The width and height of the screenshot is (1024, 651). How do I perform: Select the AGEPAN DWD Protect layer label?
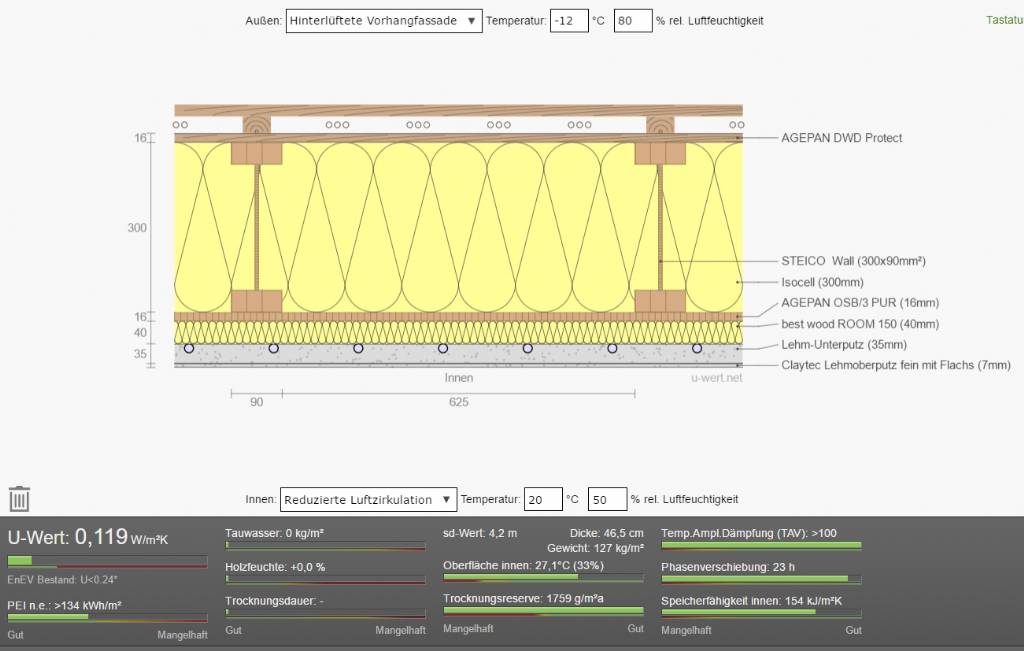pyautogui.click(x=841, y=138)
